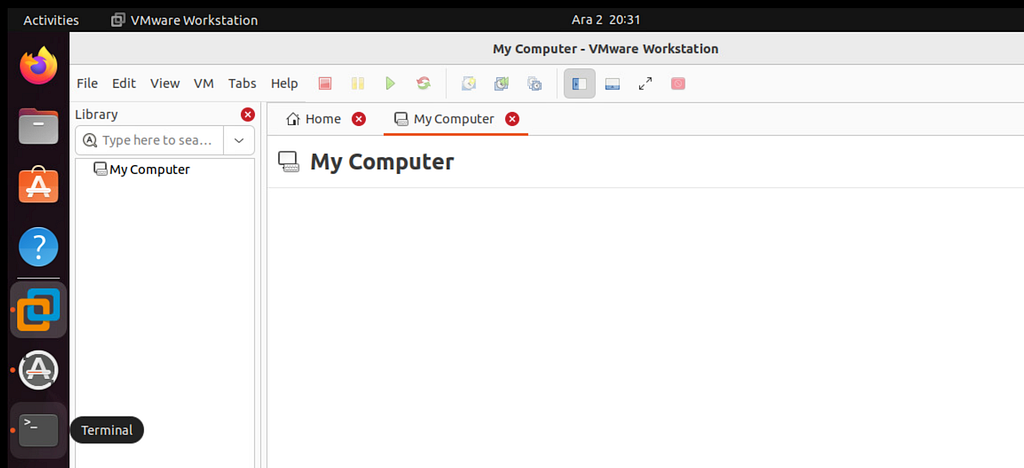This screenshot has height=468, width=1024.
Task: Open the snapshot manager toolbar icon
Action: coord(534,84)
